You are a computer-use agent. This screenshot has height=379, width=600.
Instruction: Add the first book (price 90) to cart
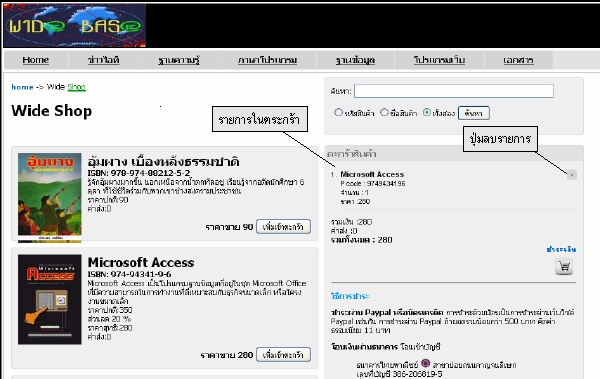coord(283,227)
